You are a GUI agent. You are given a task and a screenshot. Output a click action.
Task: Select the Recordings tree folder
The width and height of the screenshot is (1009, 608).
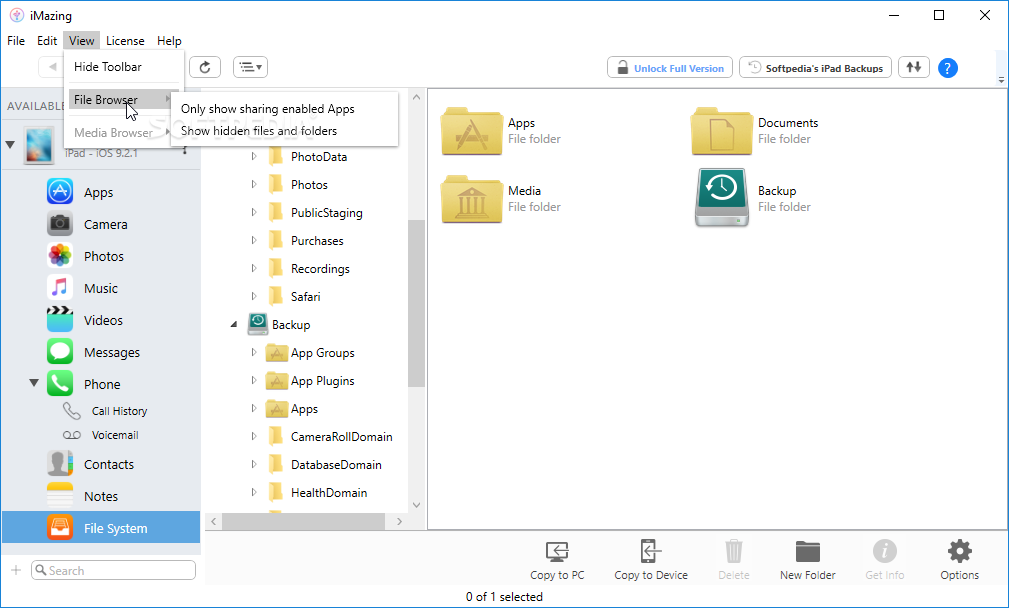pos(320,269)
